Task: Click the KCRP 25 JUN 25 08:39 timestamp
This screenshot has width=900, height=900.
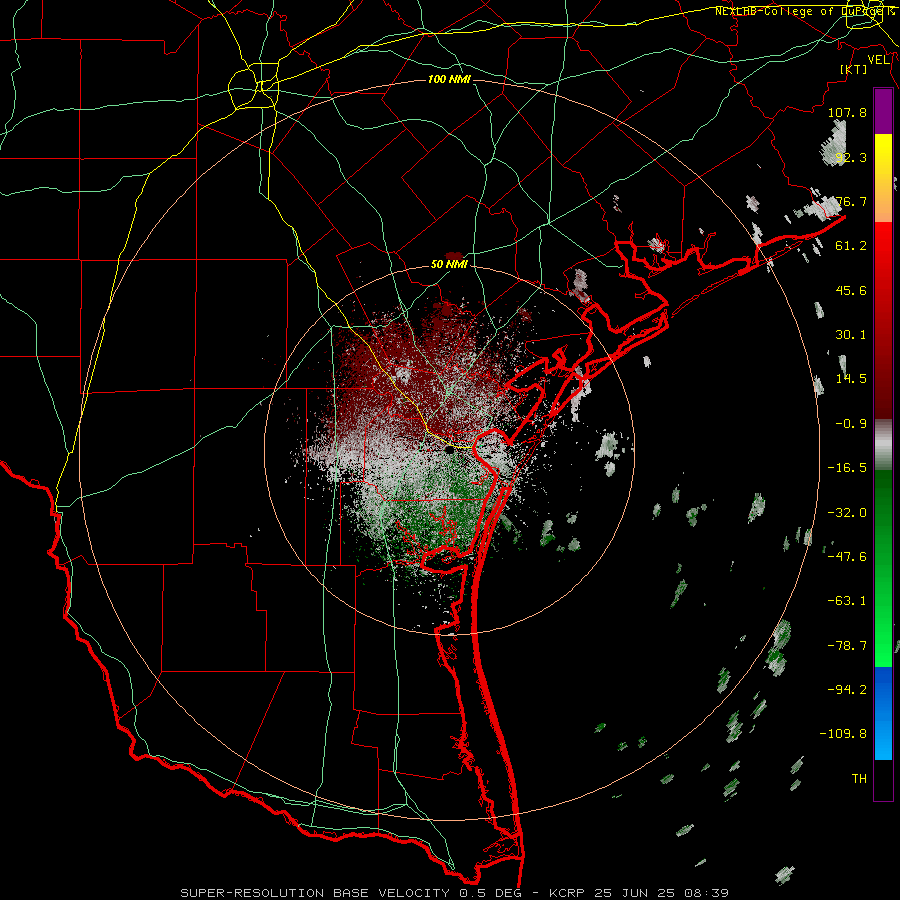Action: 639,893
